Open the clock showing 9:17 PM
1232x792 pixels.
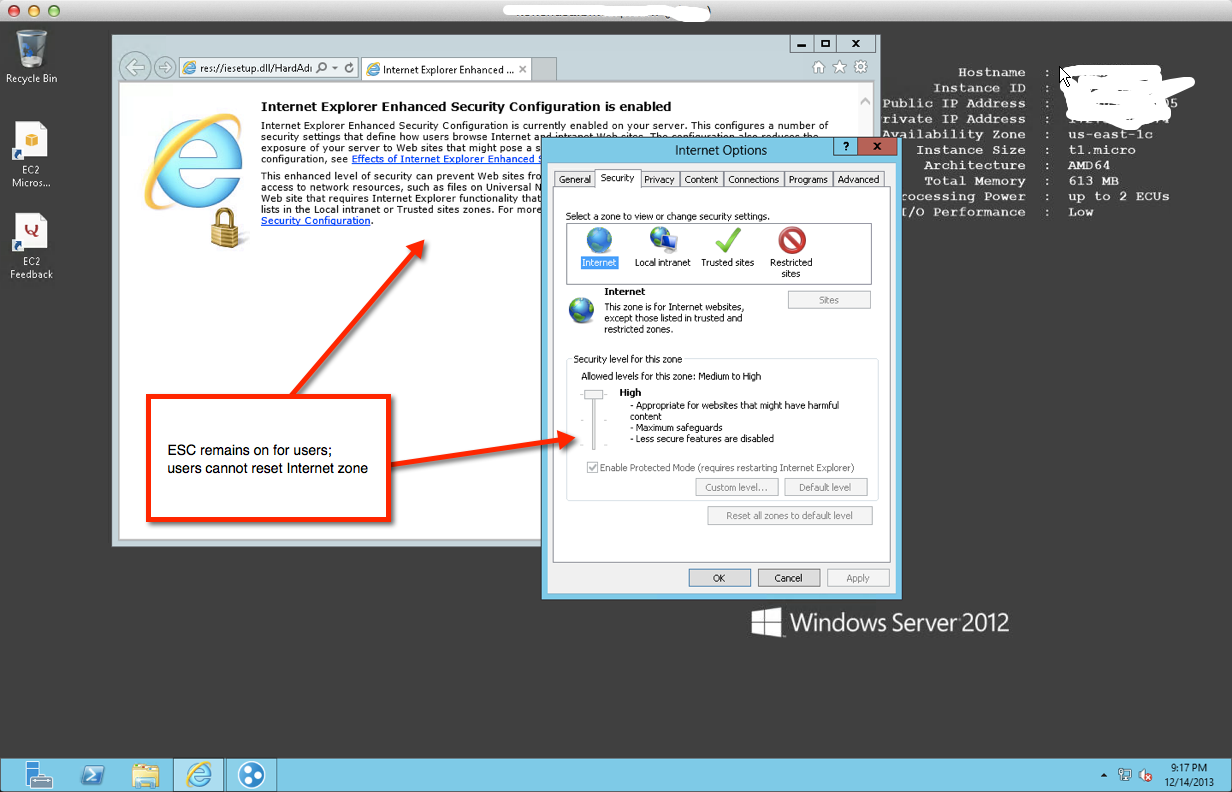(1187, 775)
